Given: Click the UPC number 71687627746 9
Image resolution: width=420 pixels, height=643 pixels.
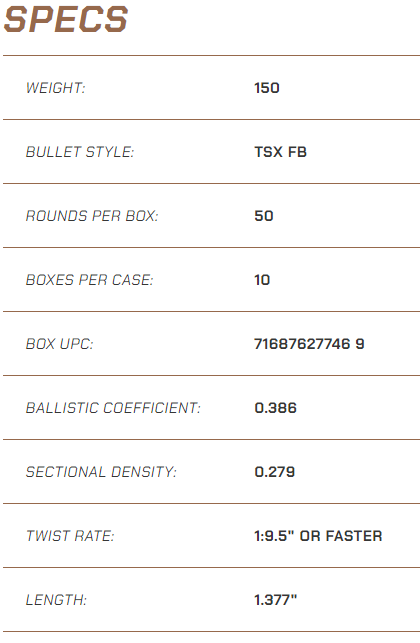Looking at the screenshot, I should tap(309, 344).
